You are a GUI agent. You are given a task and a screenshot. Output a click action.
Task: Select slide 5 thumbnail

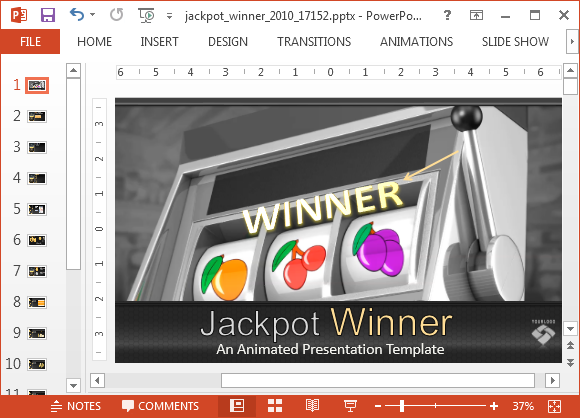pos(37,209)
